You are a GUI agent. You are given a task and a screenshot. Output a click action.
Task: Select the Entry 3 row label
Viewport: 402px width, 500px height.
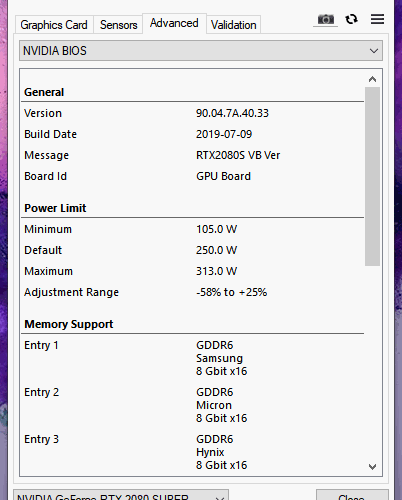click(41, 439)
